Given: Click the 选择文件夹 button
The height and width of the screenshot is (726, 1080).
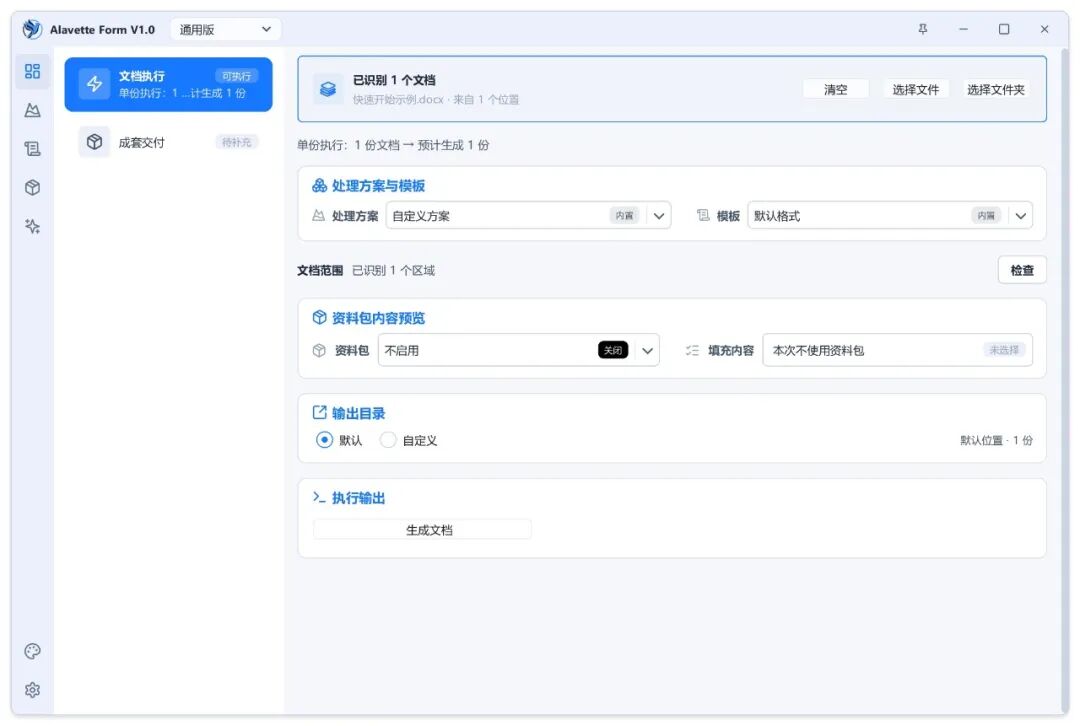Looking at the screenshot, I should click(x=995, y=89).
